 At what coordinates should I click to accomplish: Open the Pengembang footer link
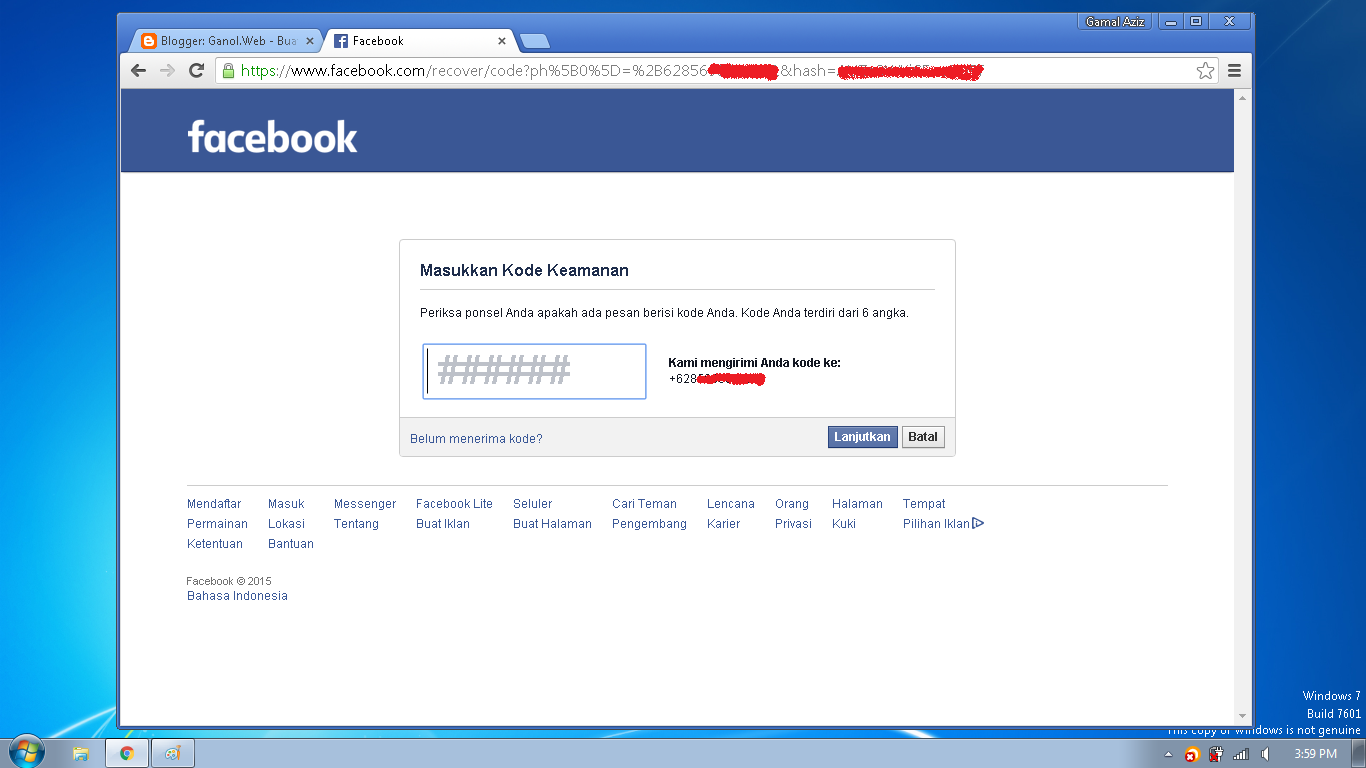coord(649,524)
